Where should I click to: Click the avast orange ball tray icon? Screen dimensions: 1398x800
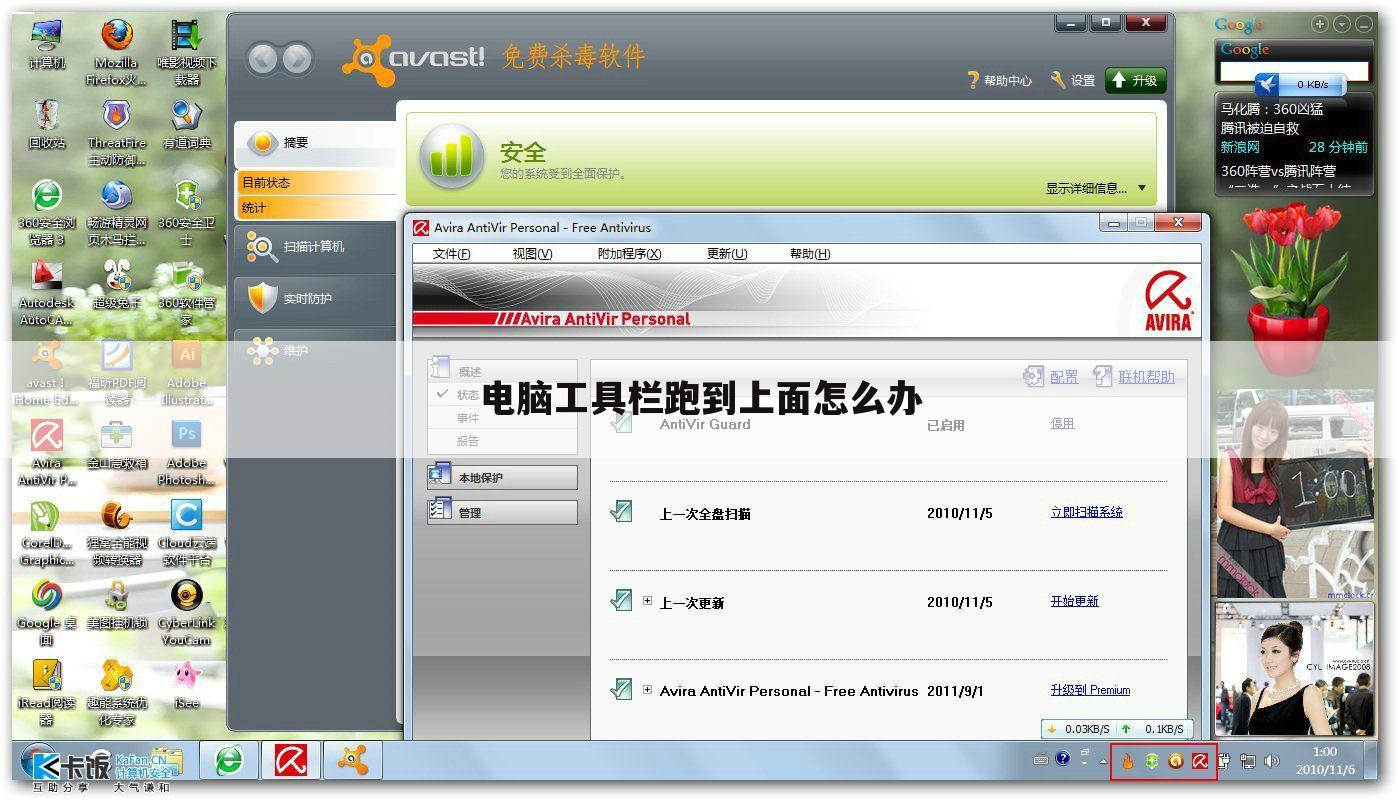point(1176,762)
